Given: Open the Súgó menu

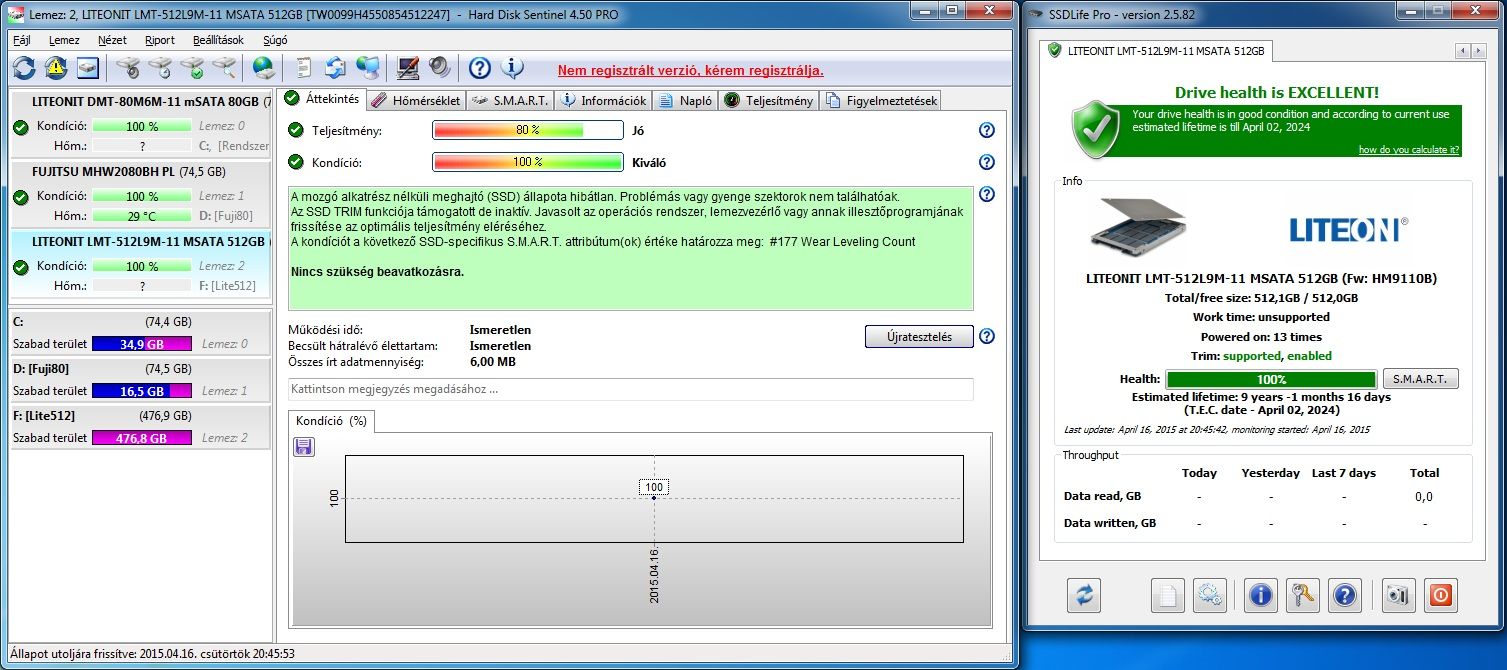Looking at the screenshot, I should pos(275,40).
